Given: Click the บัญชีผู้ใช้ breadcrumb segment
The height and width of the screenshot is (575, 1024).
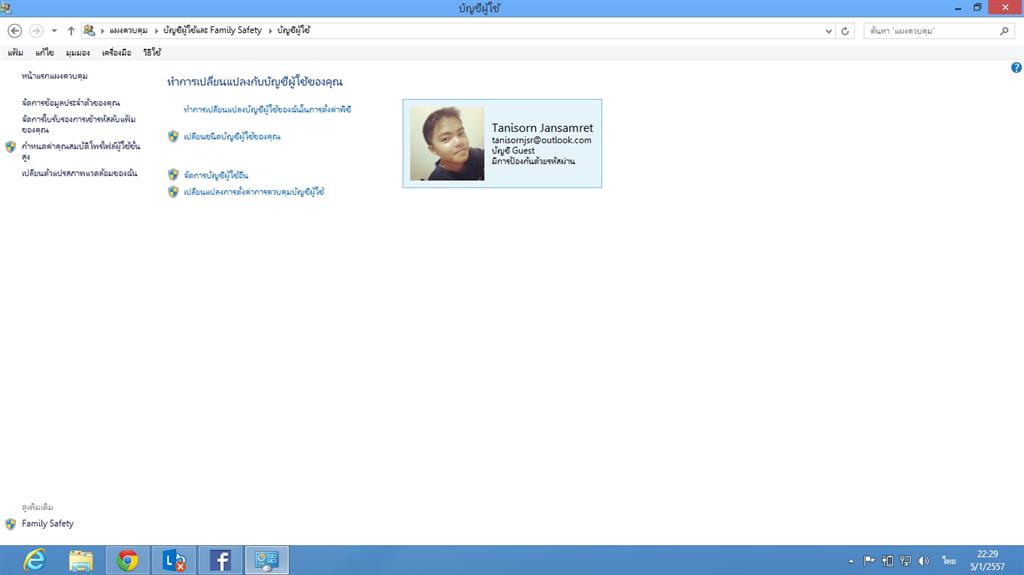Looking at the screenshot, I should tap(293, 30).
